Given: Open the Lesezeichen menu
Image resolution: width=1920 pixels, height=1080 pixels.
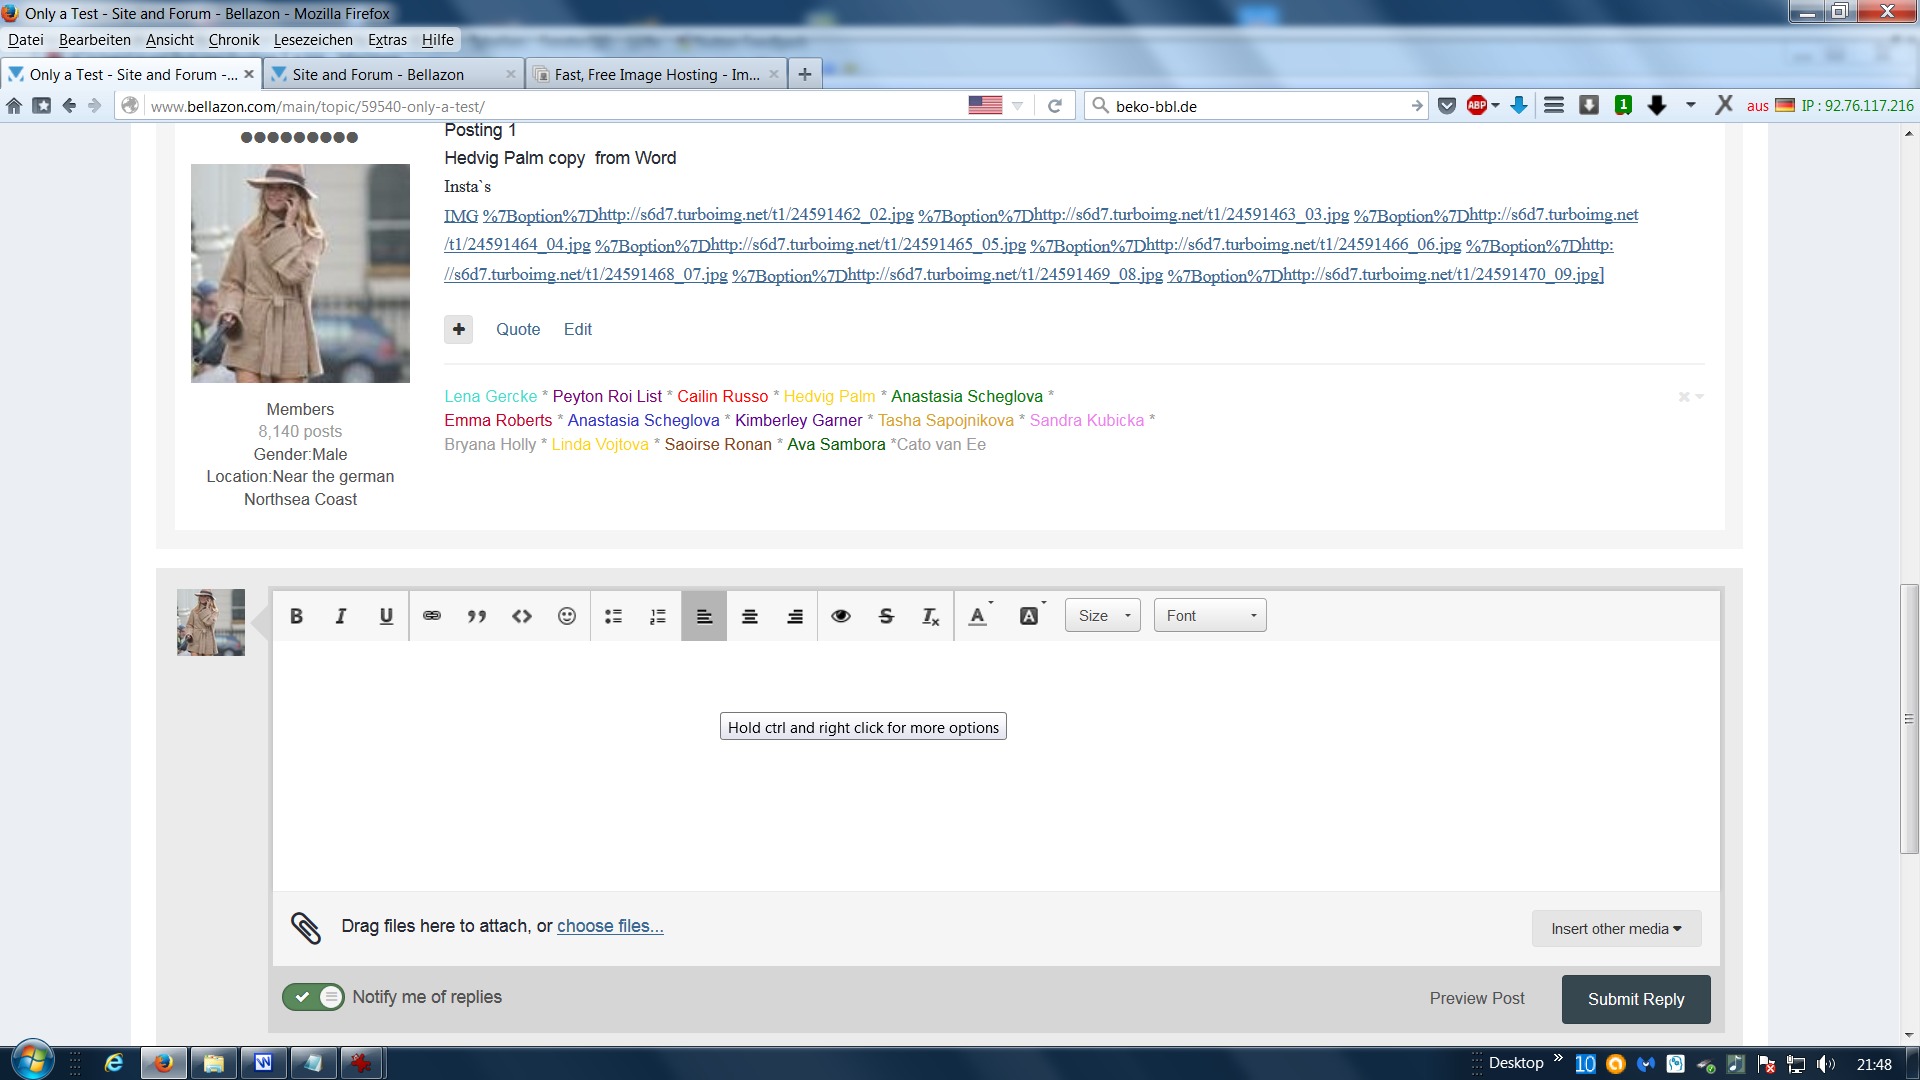Looking at the screenshot, I should 313,40.
